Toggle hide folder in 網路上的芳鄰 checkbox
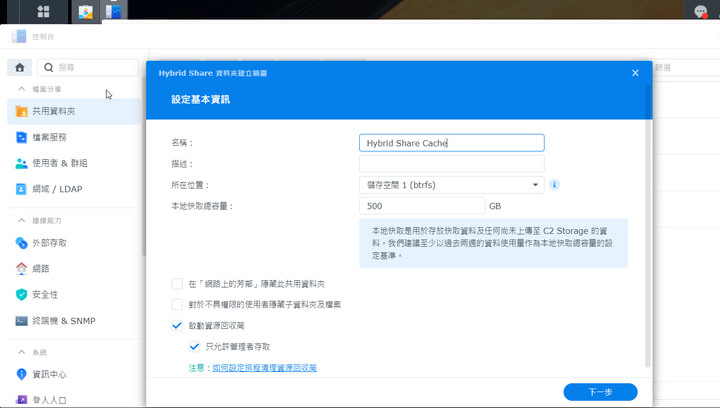 coord(177,284)
